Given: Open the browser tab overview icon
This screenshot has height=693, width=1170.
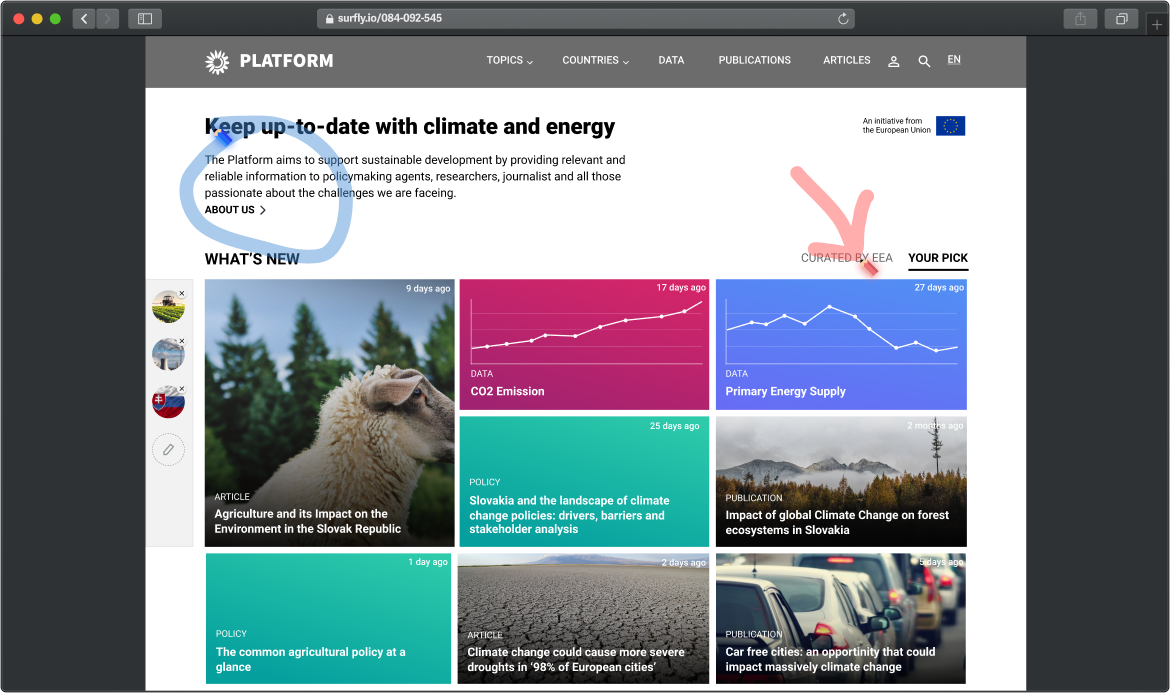Looking at the screenshot, I should click(x=1122, y=18).
